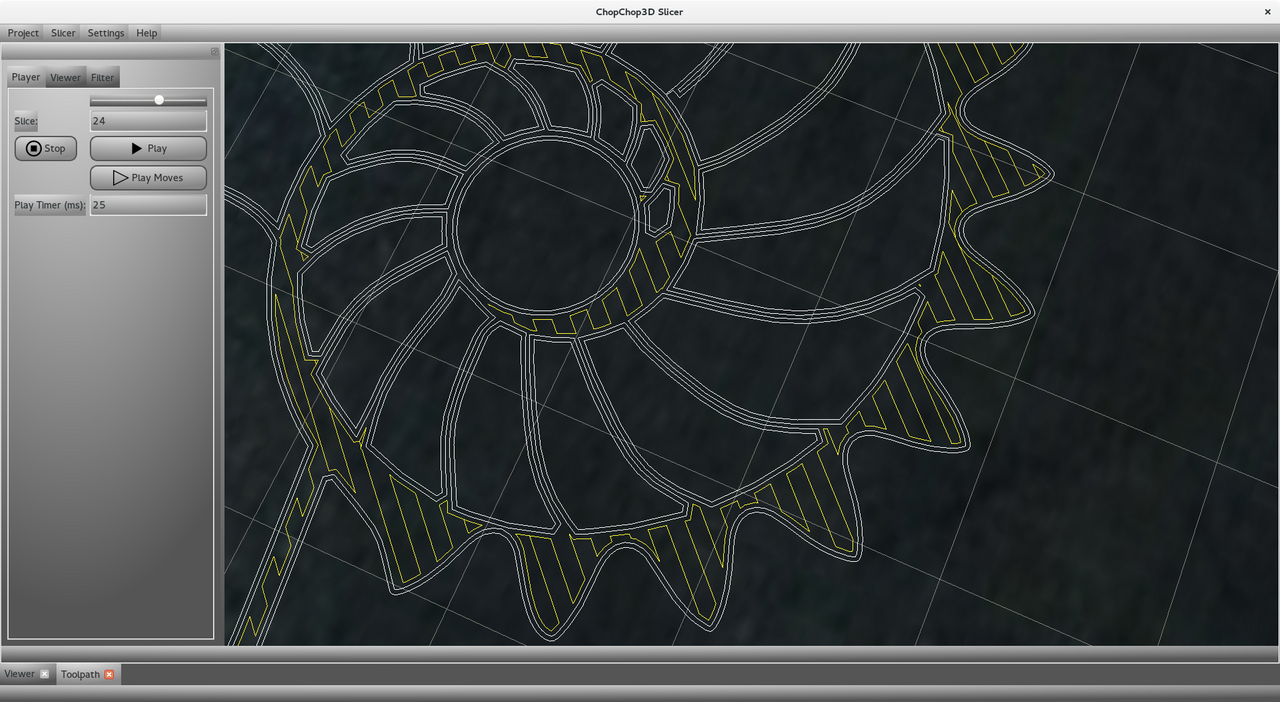Open the Project menu
The width and height of the screenshot is (1280, 702).
[x=23, y=33]
